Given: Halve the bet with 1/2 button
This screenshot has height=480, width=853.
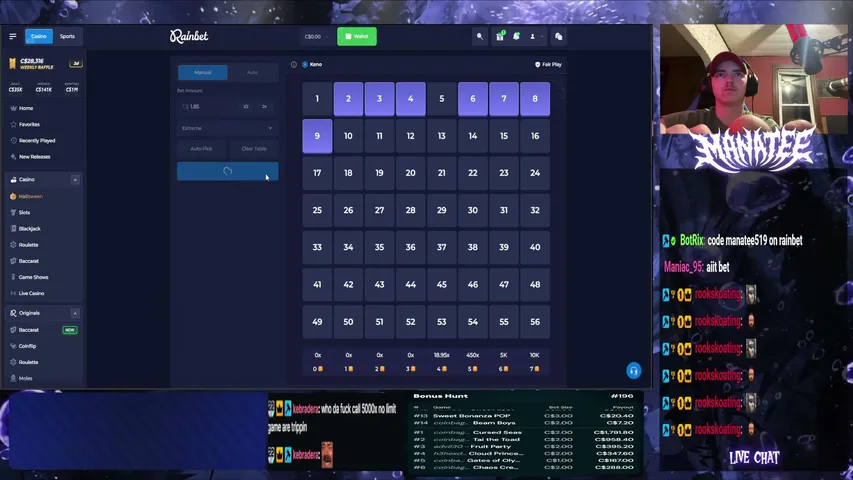Looking at the screenshot, I should [x=246, y=107].
